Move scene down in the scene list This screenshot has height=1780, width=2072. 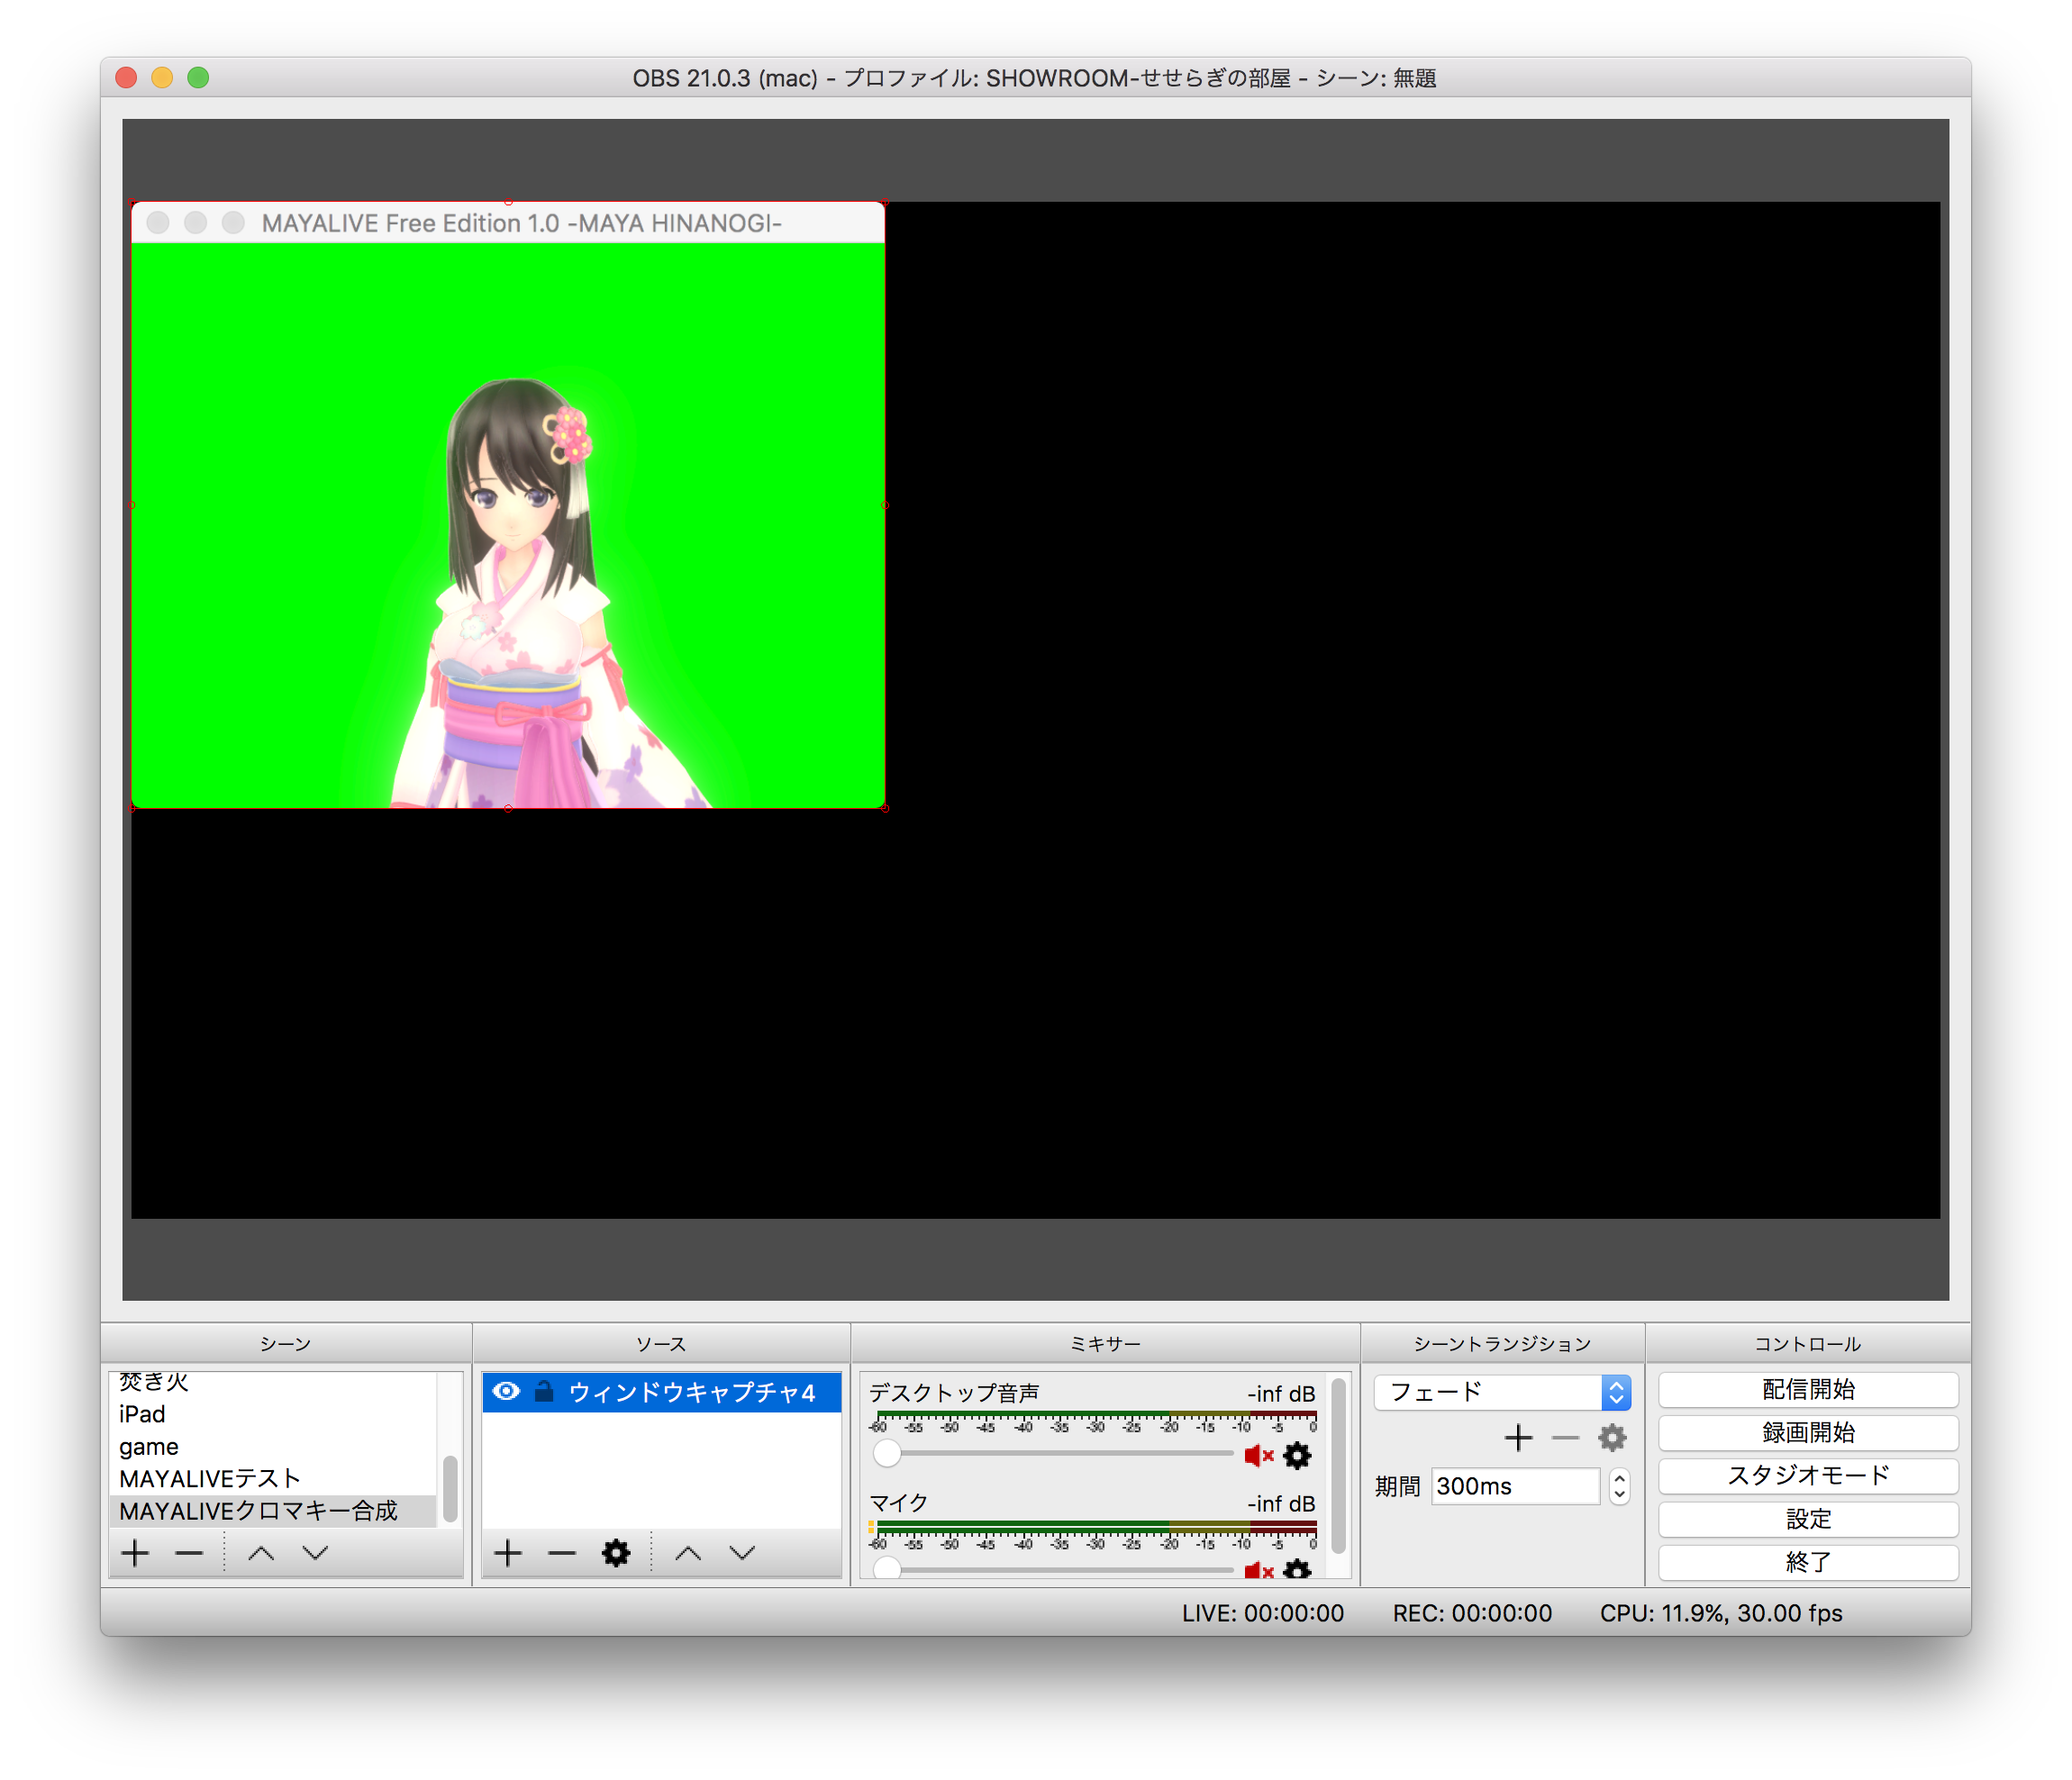[316, 1553]
